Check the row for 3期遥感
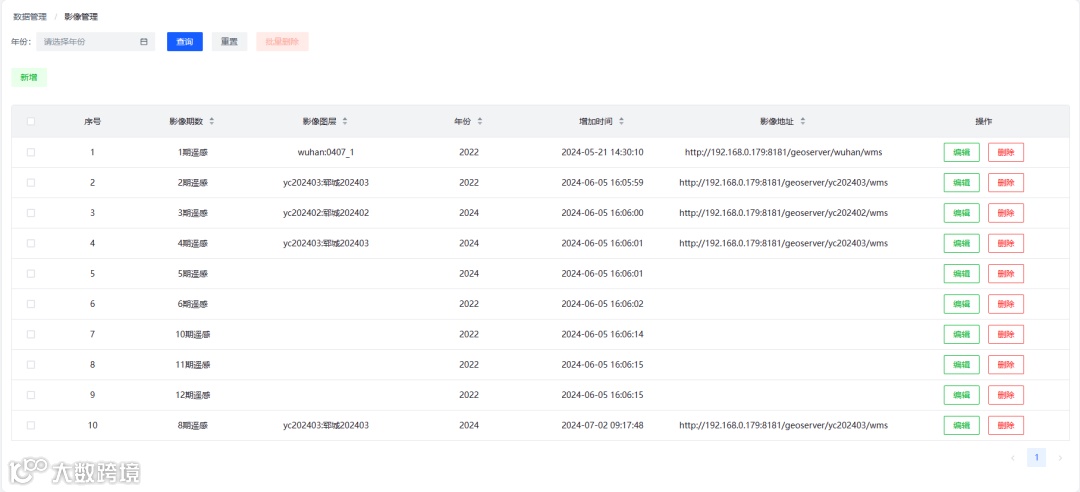The width and height of the screenshot is (1080, 492). 31,213
